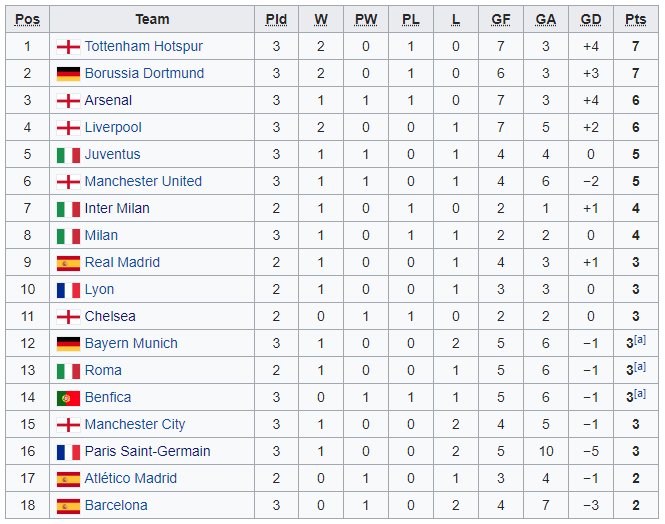The width and height of the screenshot is (665, 524).
Task: Click the German flag beside Borussia Dortmund
Action: (x=68, y=73)
